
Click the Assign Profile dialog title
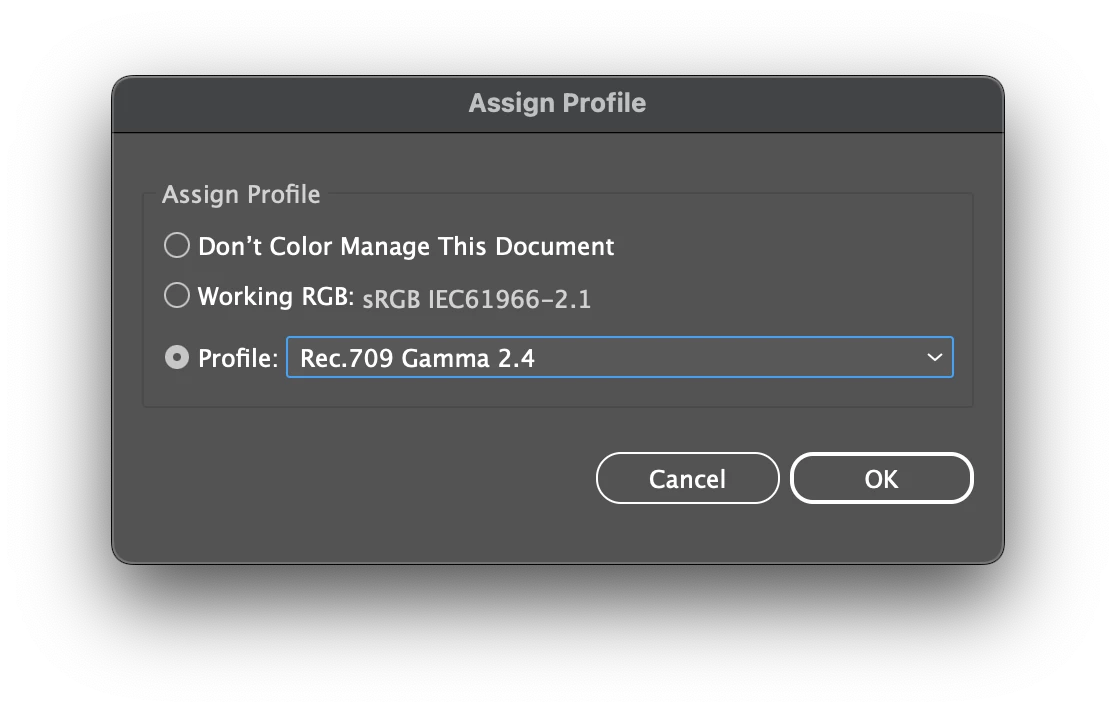point(557,103)
